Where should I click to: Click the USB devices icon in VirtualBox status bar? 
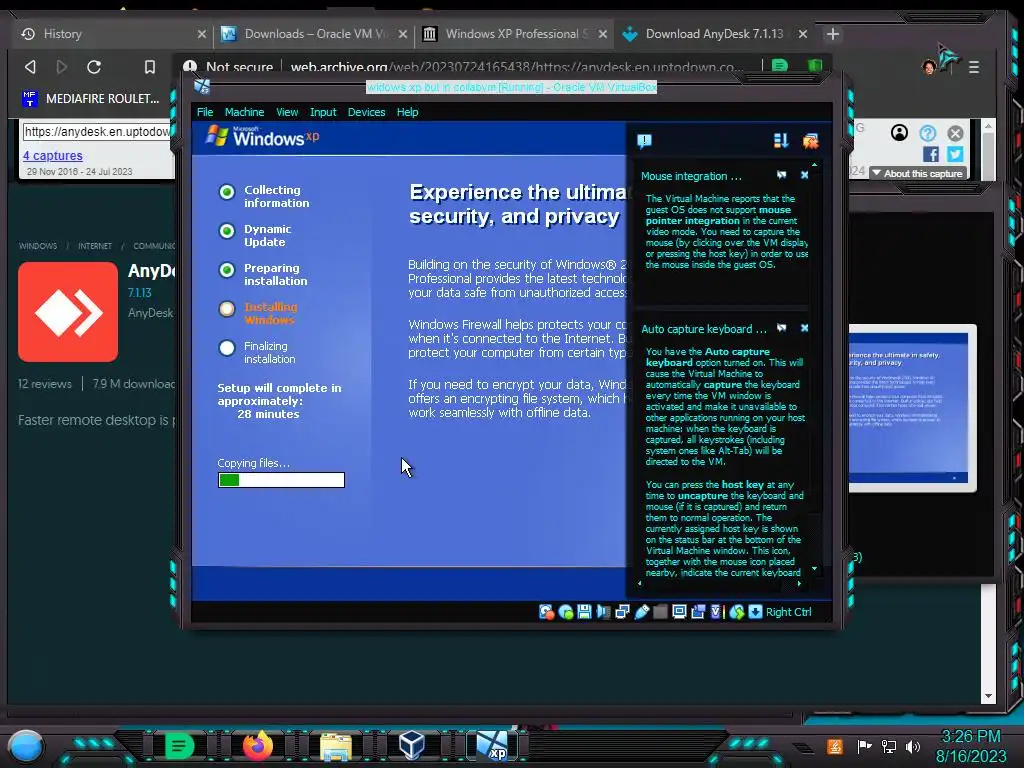pos(642,612)
